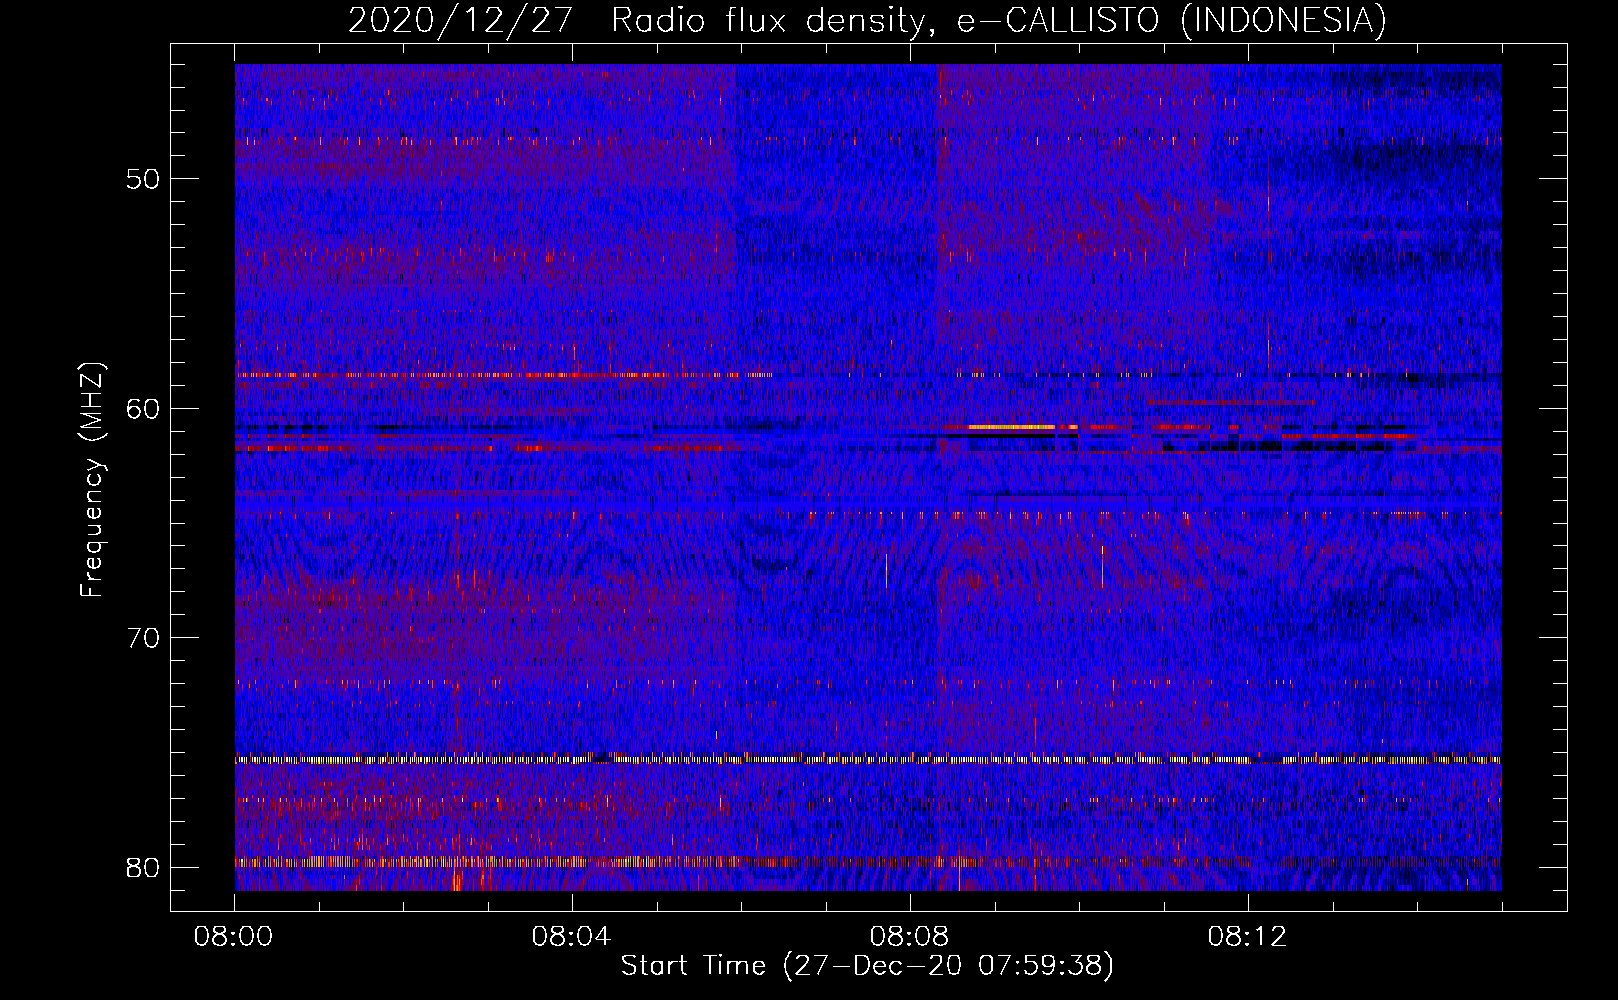This screenshot has height=1000, width=1618.
Task: Click the 80 frequency tick label
Action: tap(143, 867)
